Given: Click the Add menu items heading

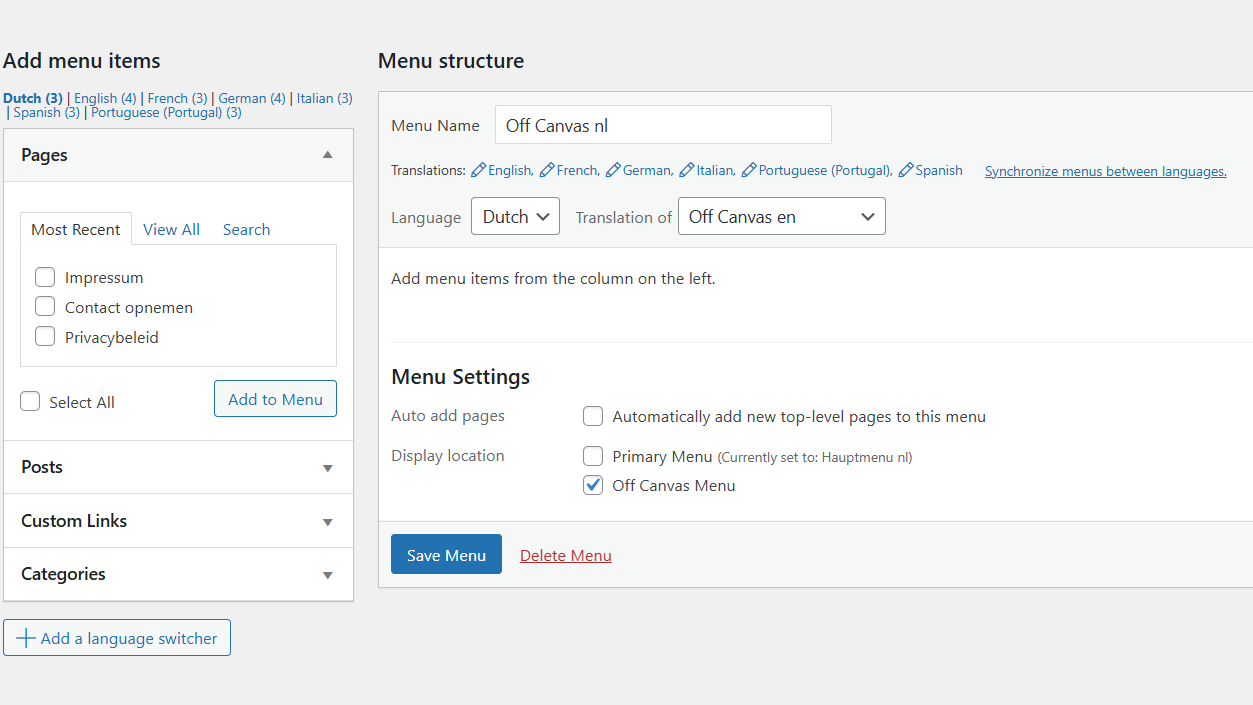Looking at the screenshot, I should click(x=82, y=61).
